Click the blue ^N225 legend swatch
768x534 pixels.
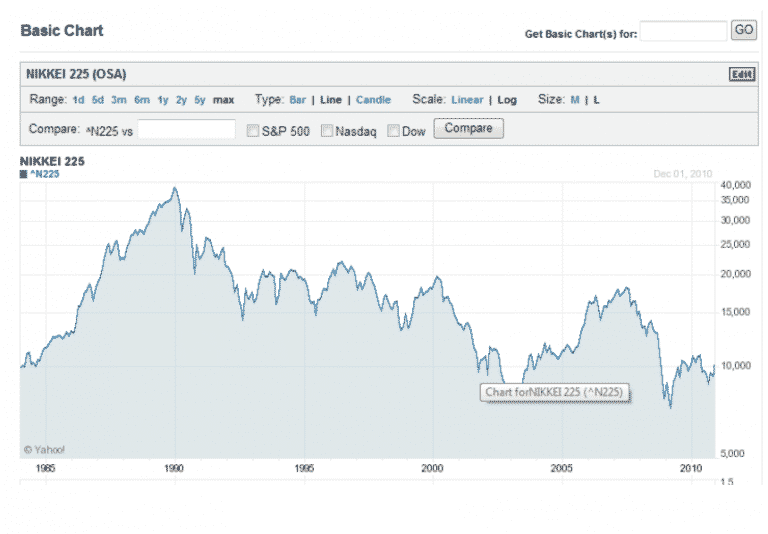click(x=24, y=174)
